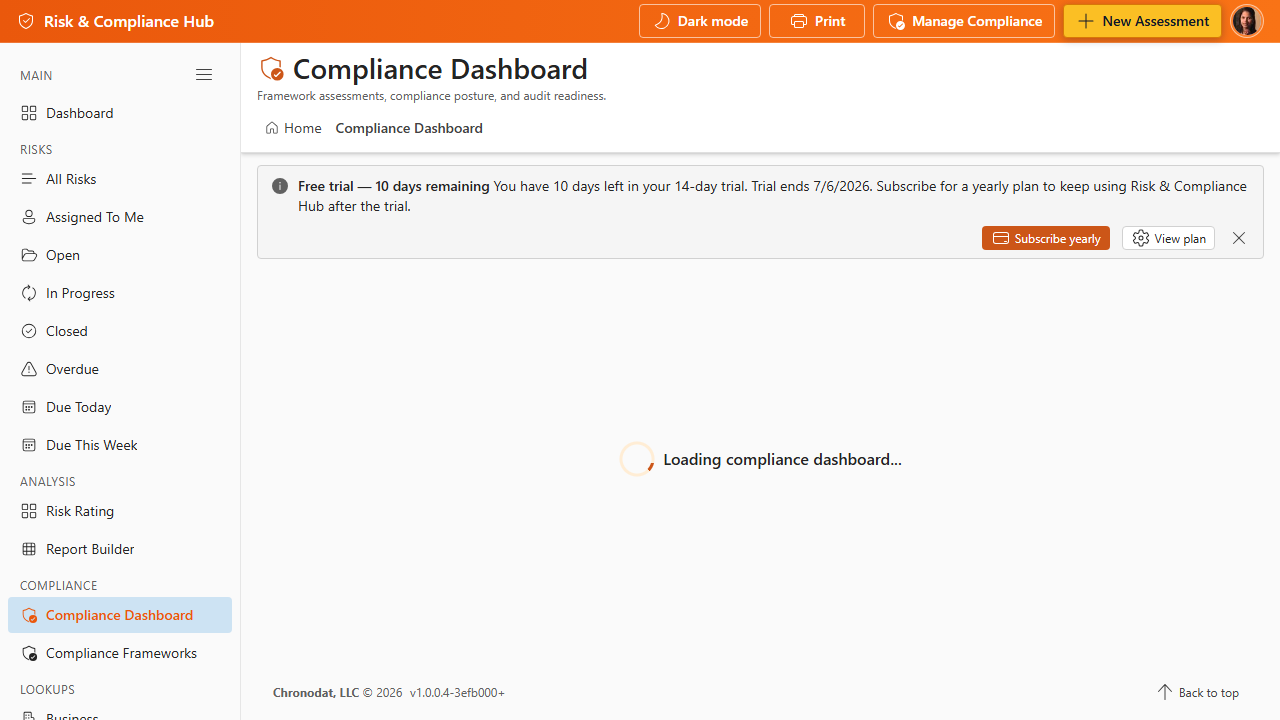The image size is (1280, 720).
Task: Start a New Assessment
Action: tap(1142, 21)
